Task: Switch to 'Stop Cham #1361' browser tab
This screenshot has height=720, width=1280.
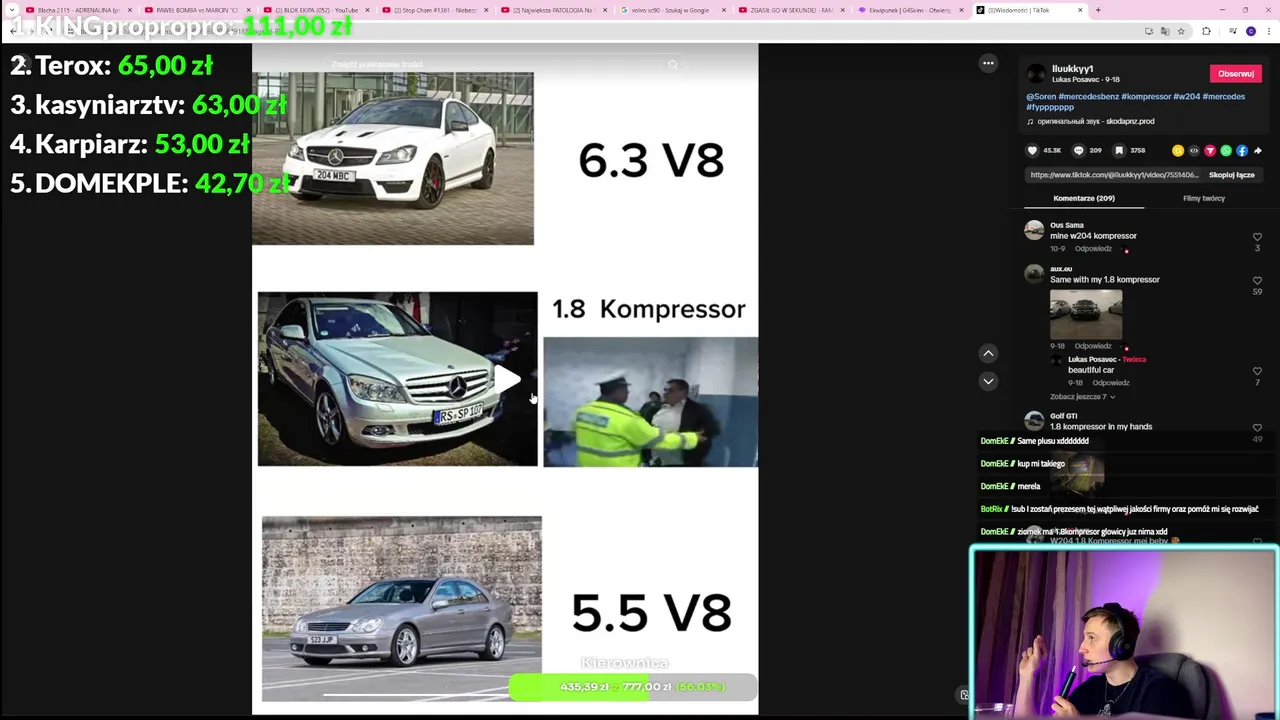Action: pos(434,10)
